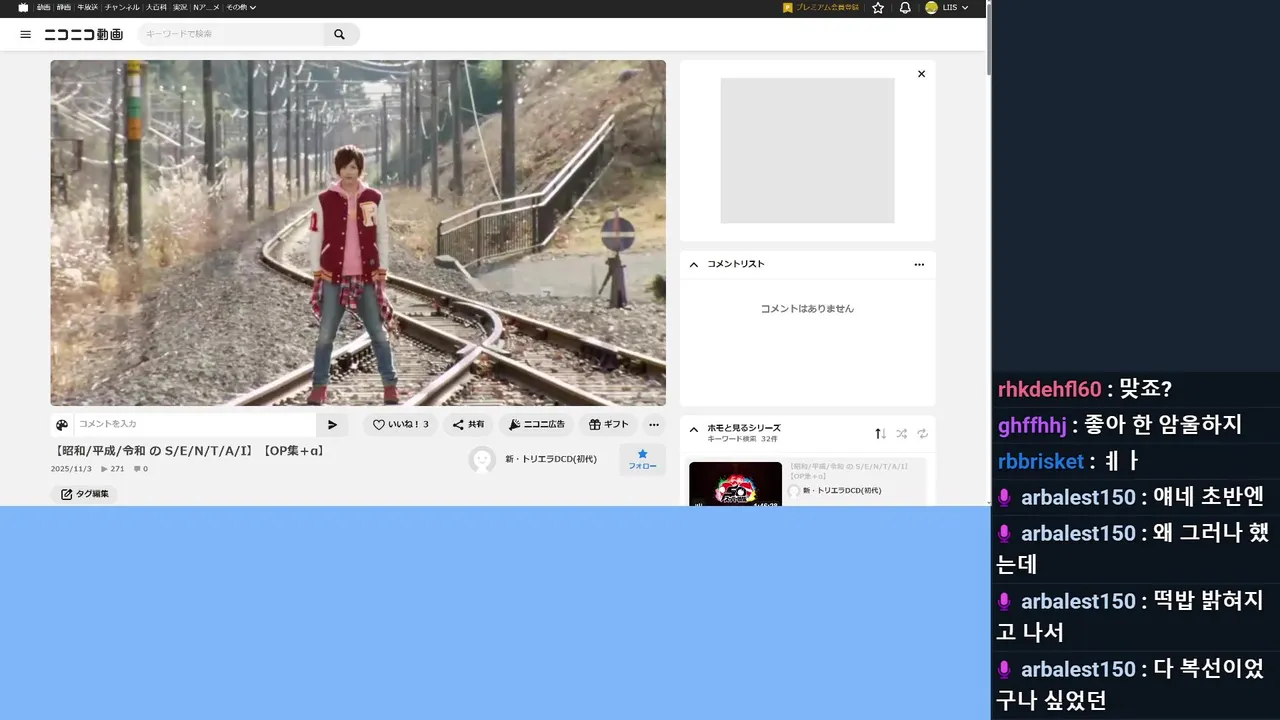Click the ニコニコ広告 button

[536, 424]
